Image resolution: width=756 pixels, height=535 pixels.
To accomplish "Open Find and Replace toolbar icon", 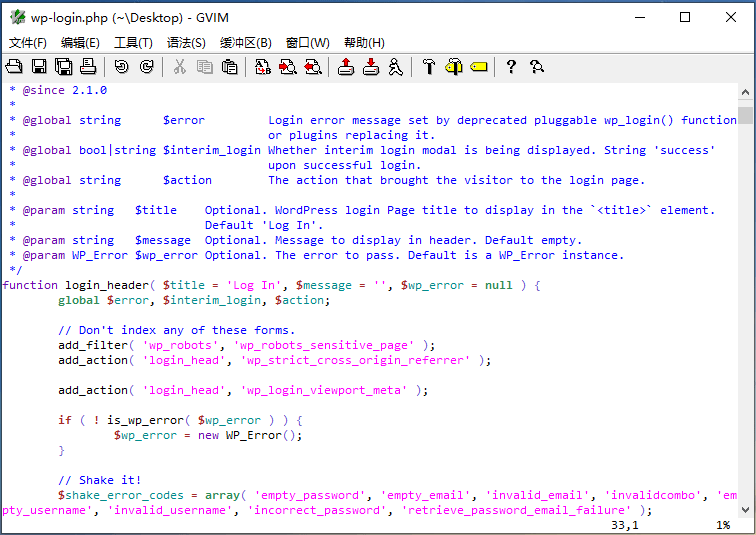I will click(x=263, y=67).
